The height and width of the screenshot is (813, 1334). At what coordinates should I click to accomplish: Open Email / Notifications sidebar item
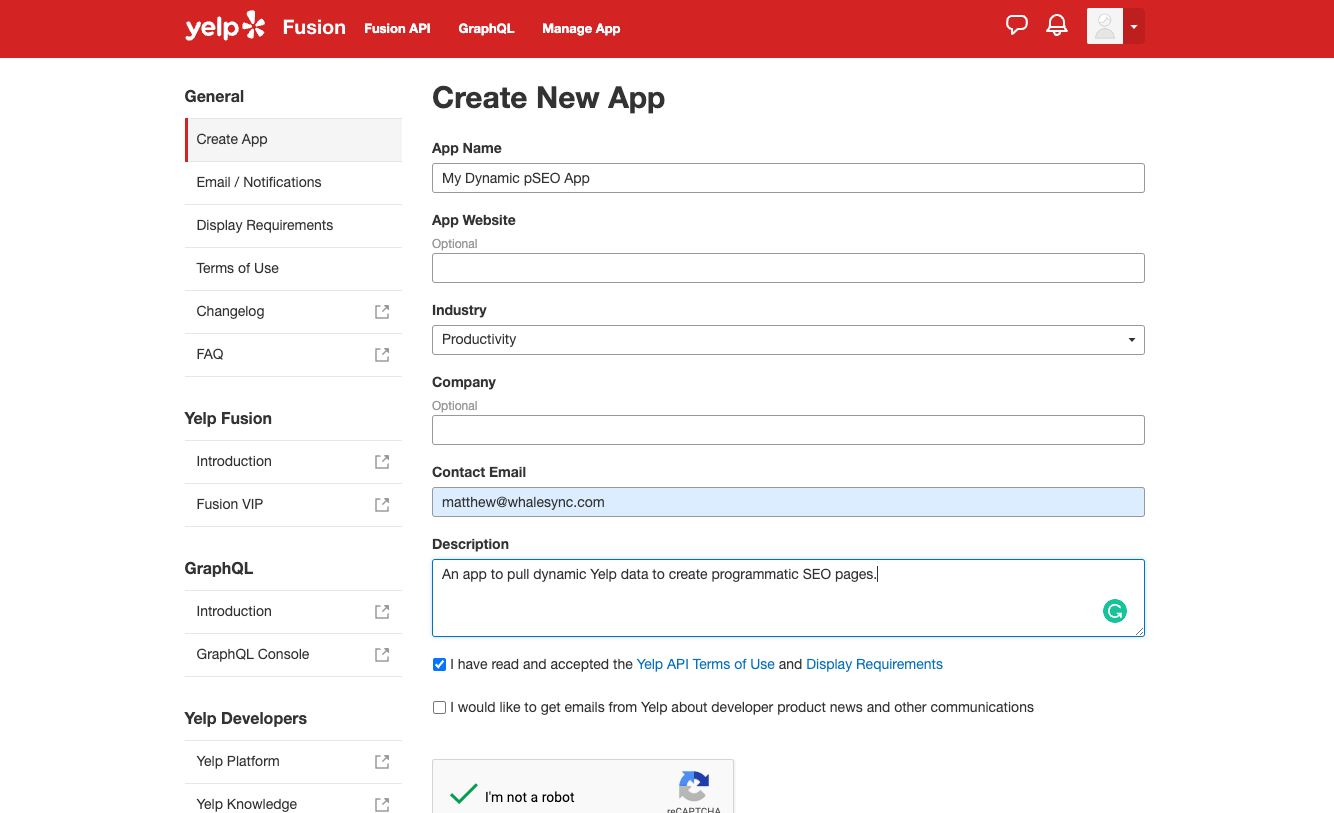click(x=294, y=182)
